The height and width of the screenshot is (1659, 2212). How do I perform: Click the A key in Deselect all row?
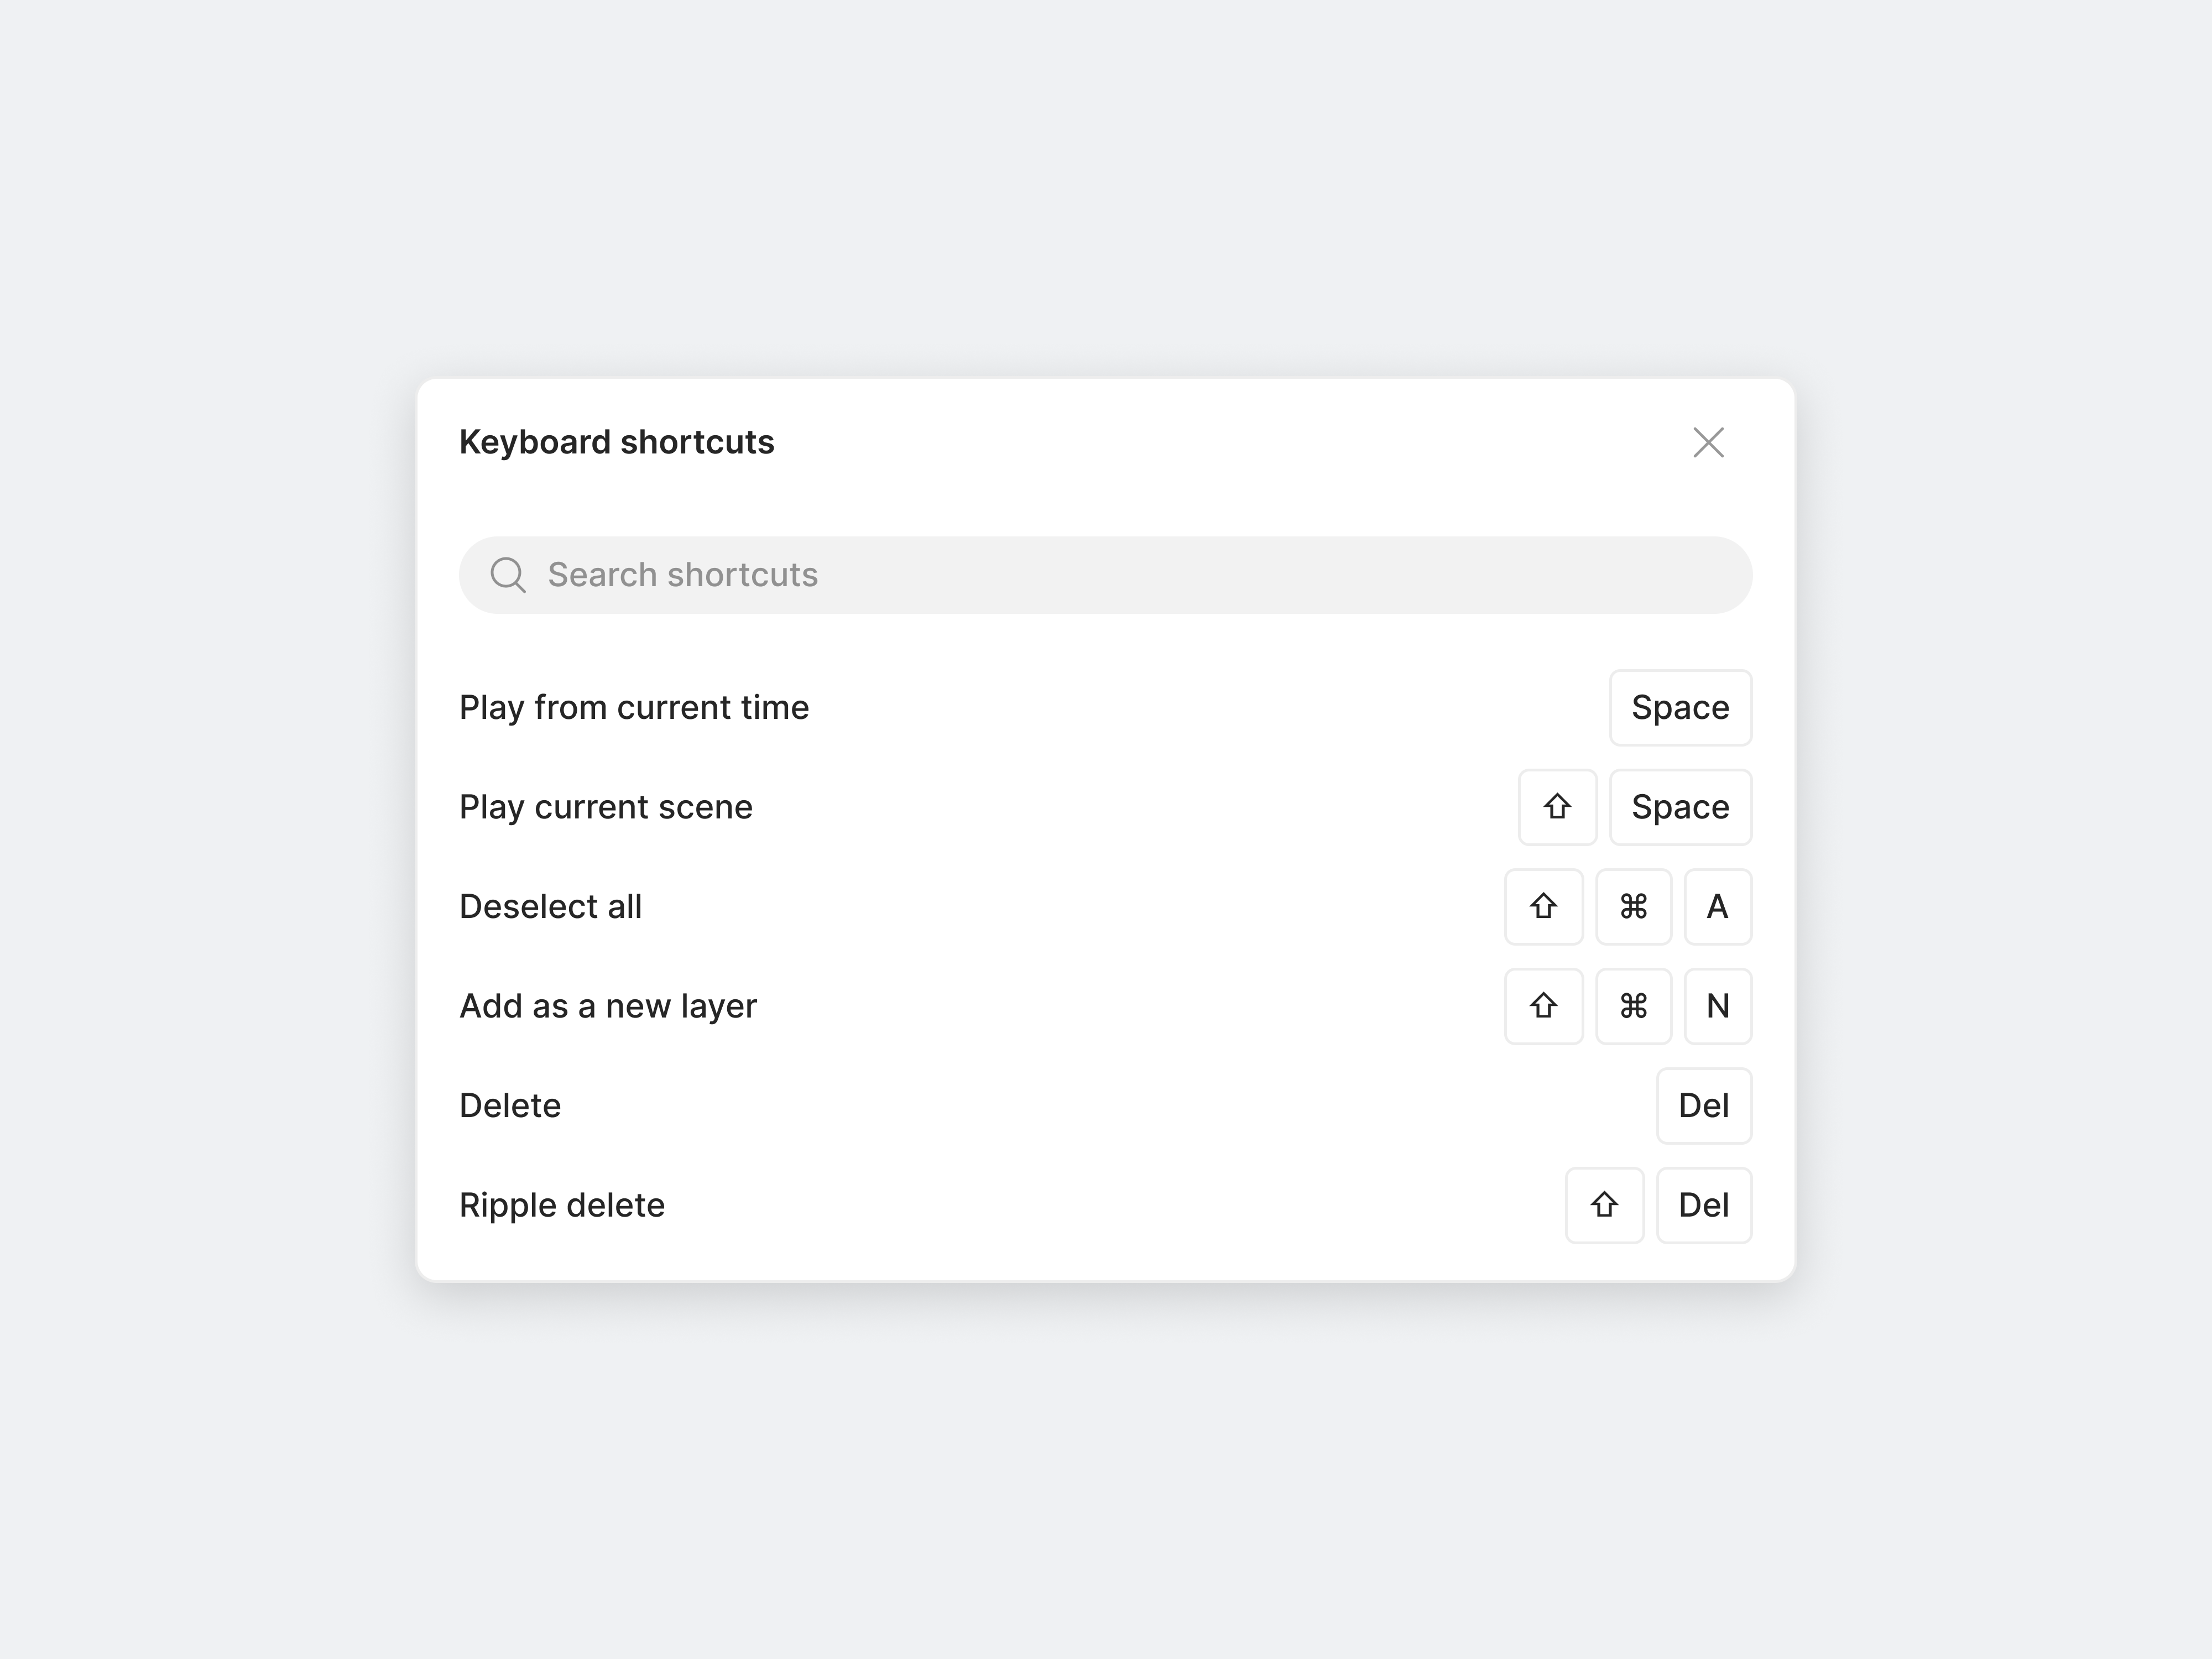[x=1717, y=906]
